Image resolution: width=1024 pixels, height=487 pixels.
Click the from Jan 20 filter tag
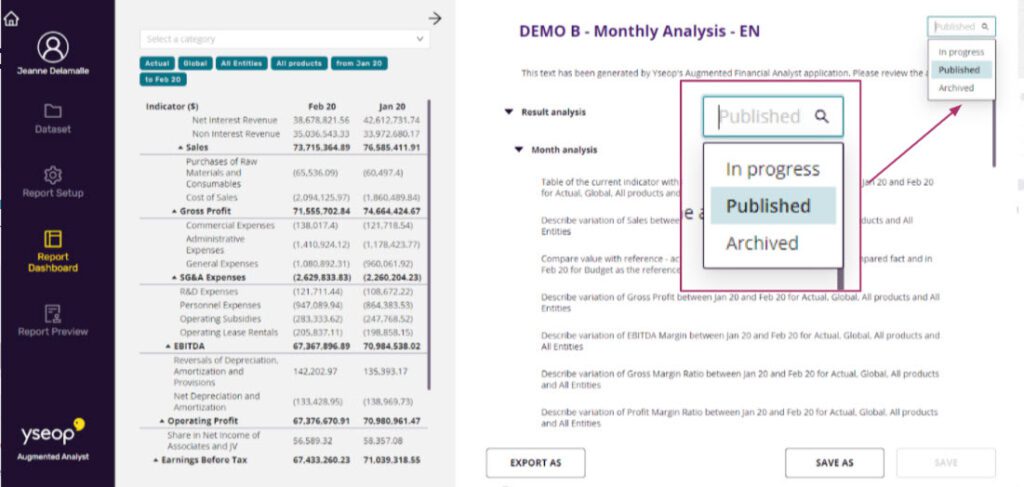tap(359, 63)
